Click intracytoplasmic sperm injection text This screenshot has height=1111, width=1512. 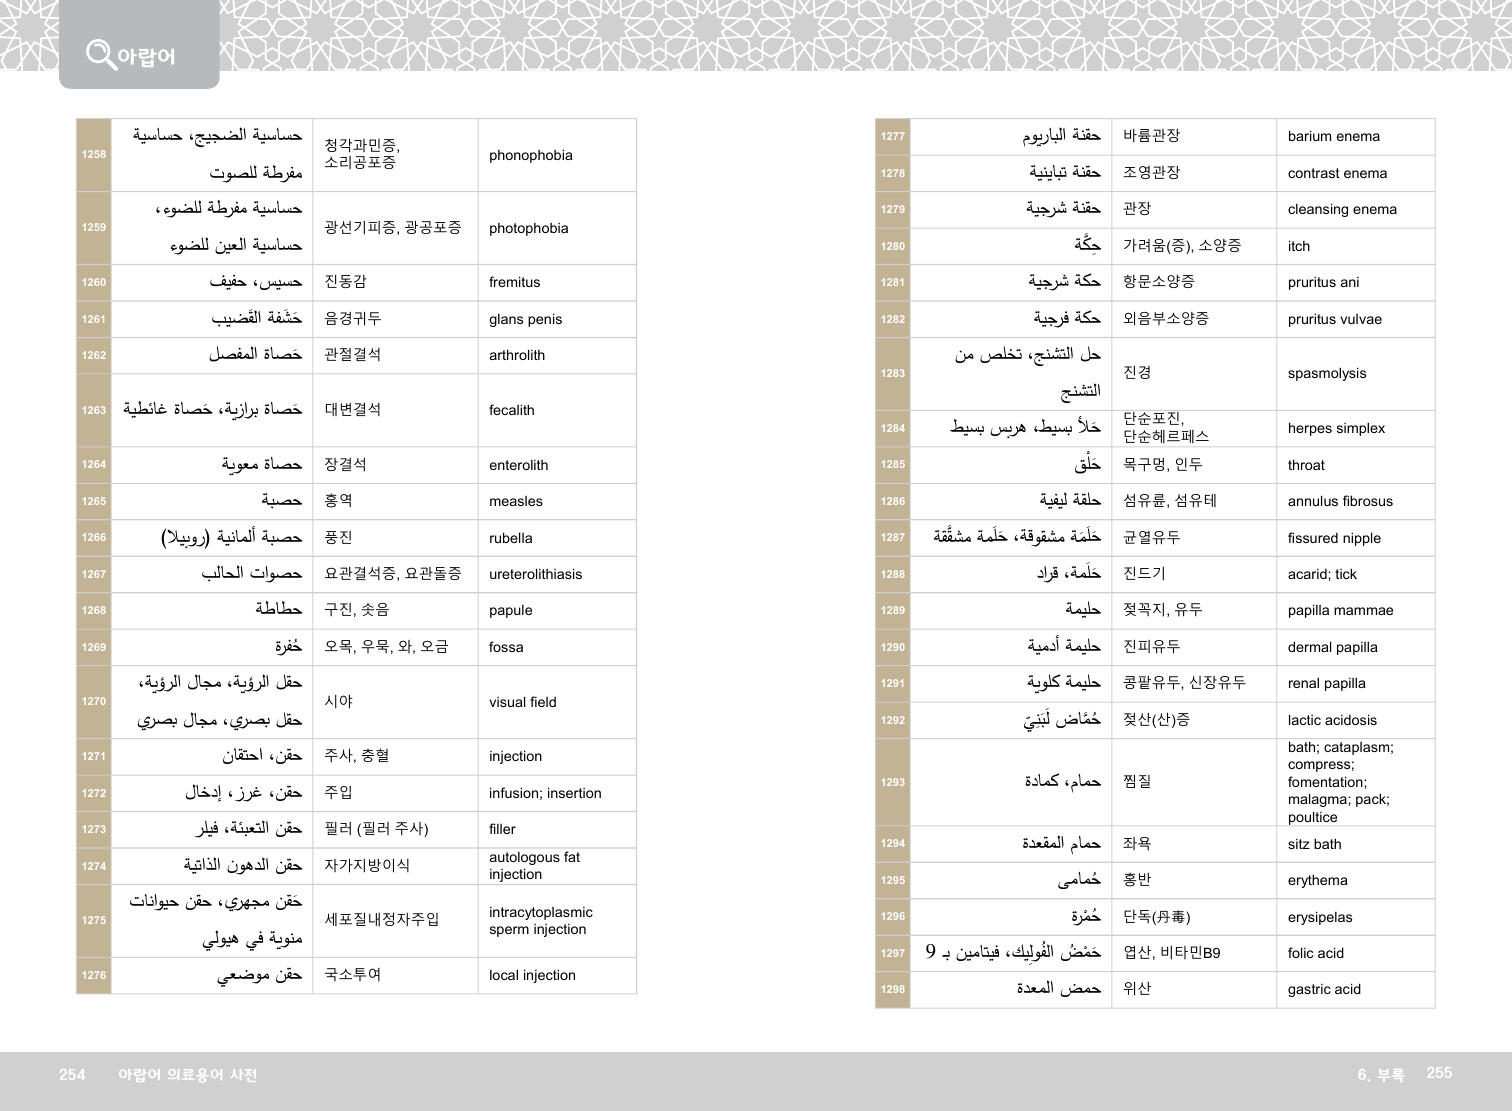[x=540, y=920]
